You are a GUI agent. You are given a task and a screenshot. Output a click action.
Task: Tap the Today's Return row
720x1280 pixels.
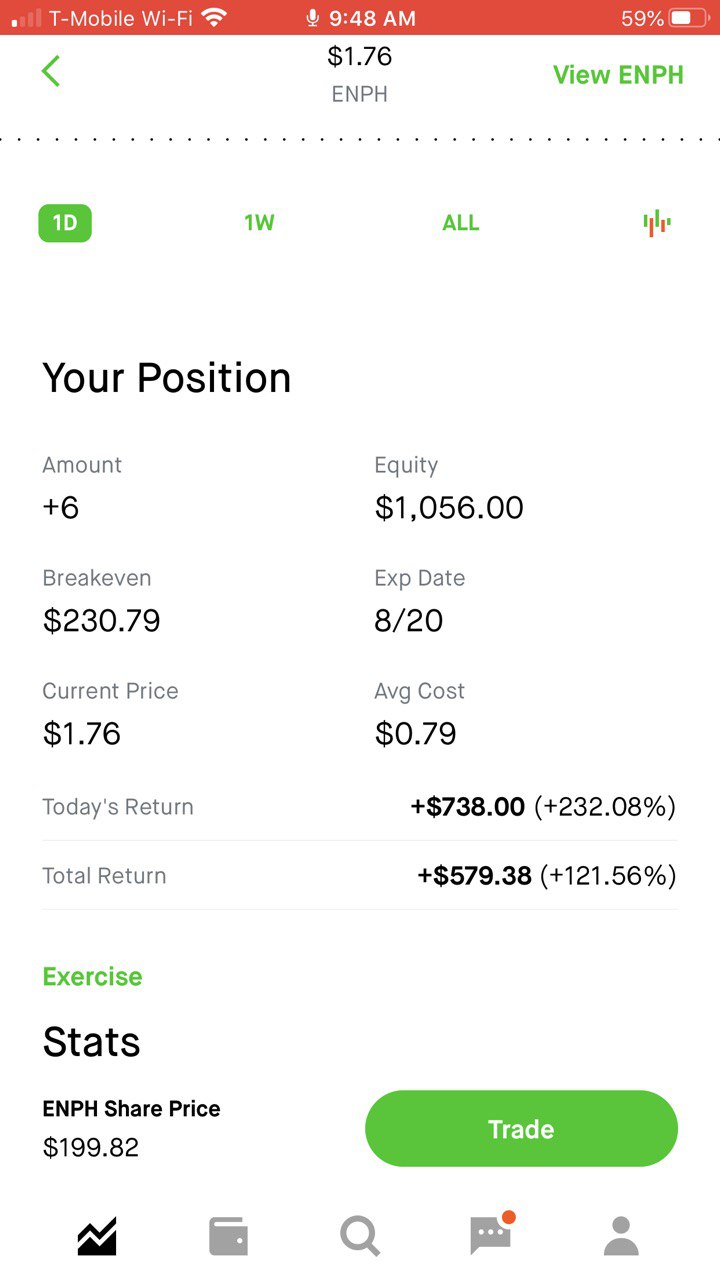click(360, 807)
